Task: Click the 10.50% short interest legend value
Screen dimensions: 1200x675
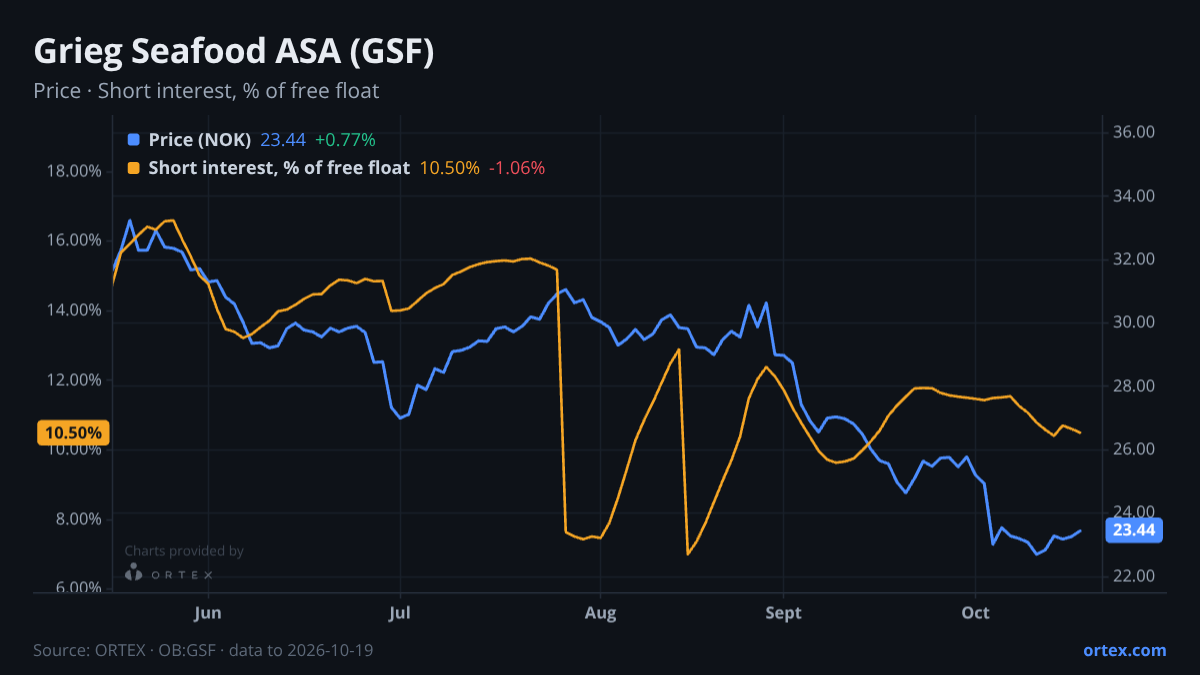Action: pyautogui.click(x=449, y=168)
